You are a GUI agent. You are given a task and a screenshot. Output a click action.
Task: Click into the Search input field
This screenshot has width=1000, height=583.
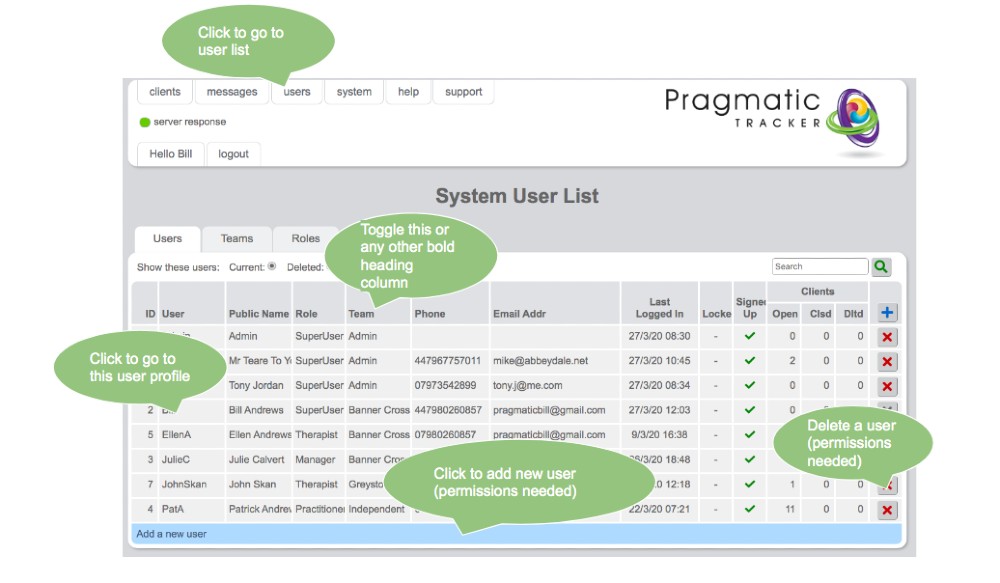point(819,267)
